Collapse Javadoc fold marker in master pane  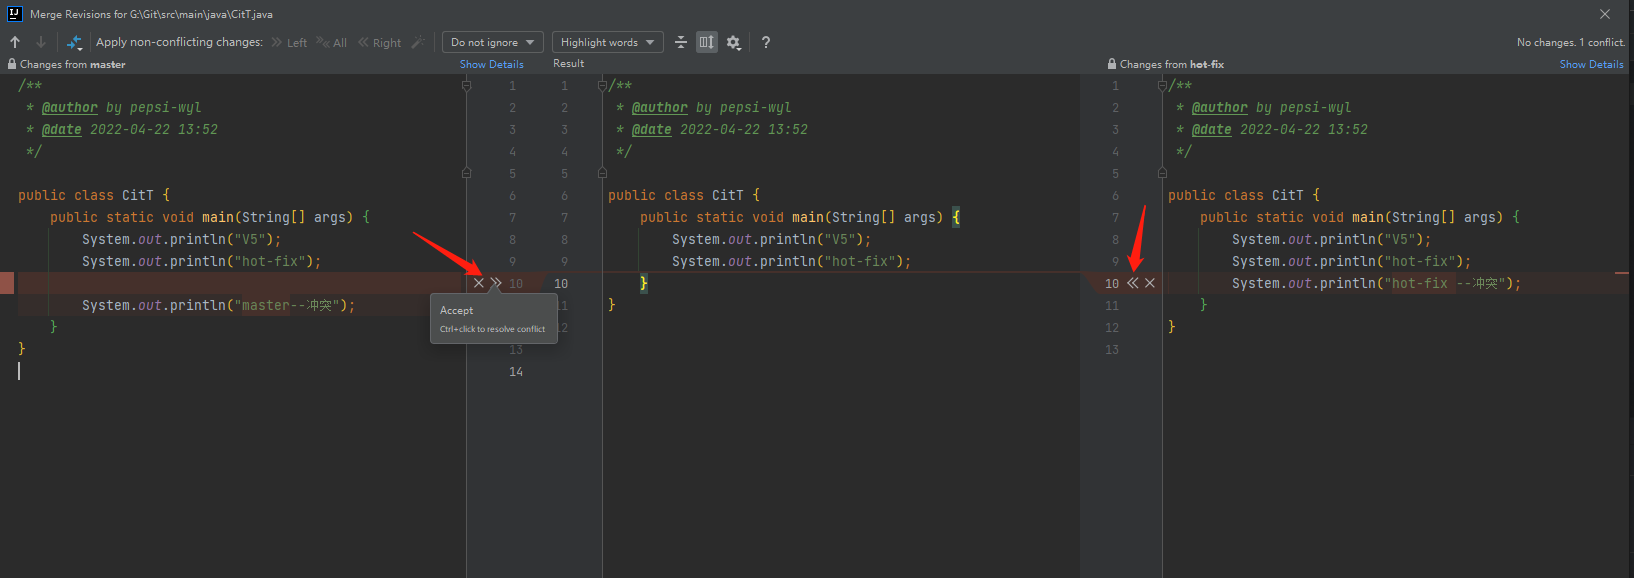466,85
